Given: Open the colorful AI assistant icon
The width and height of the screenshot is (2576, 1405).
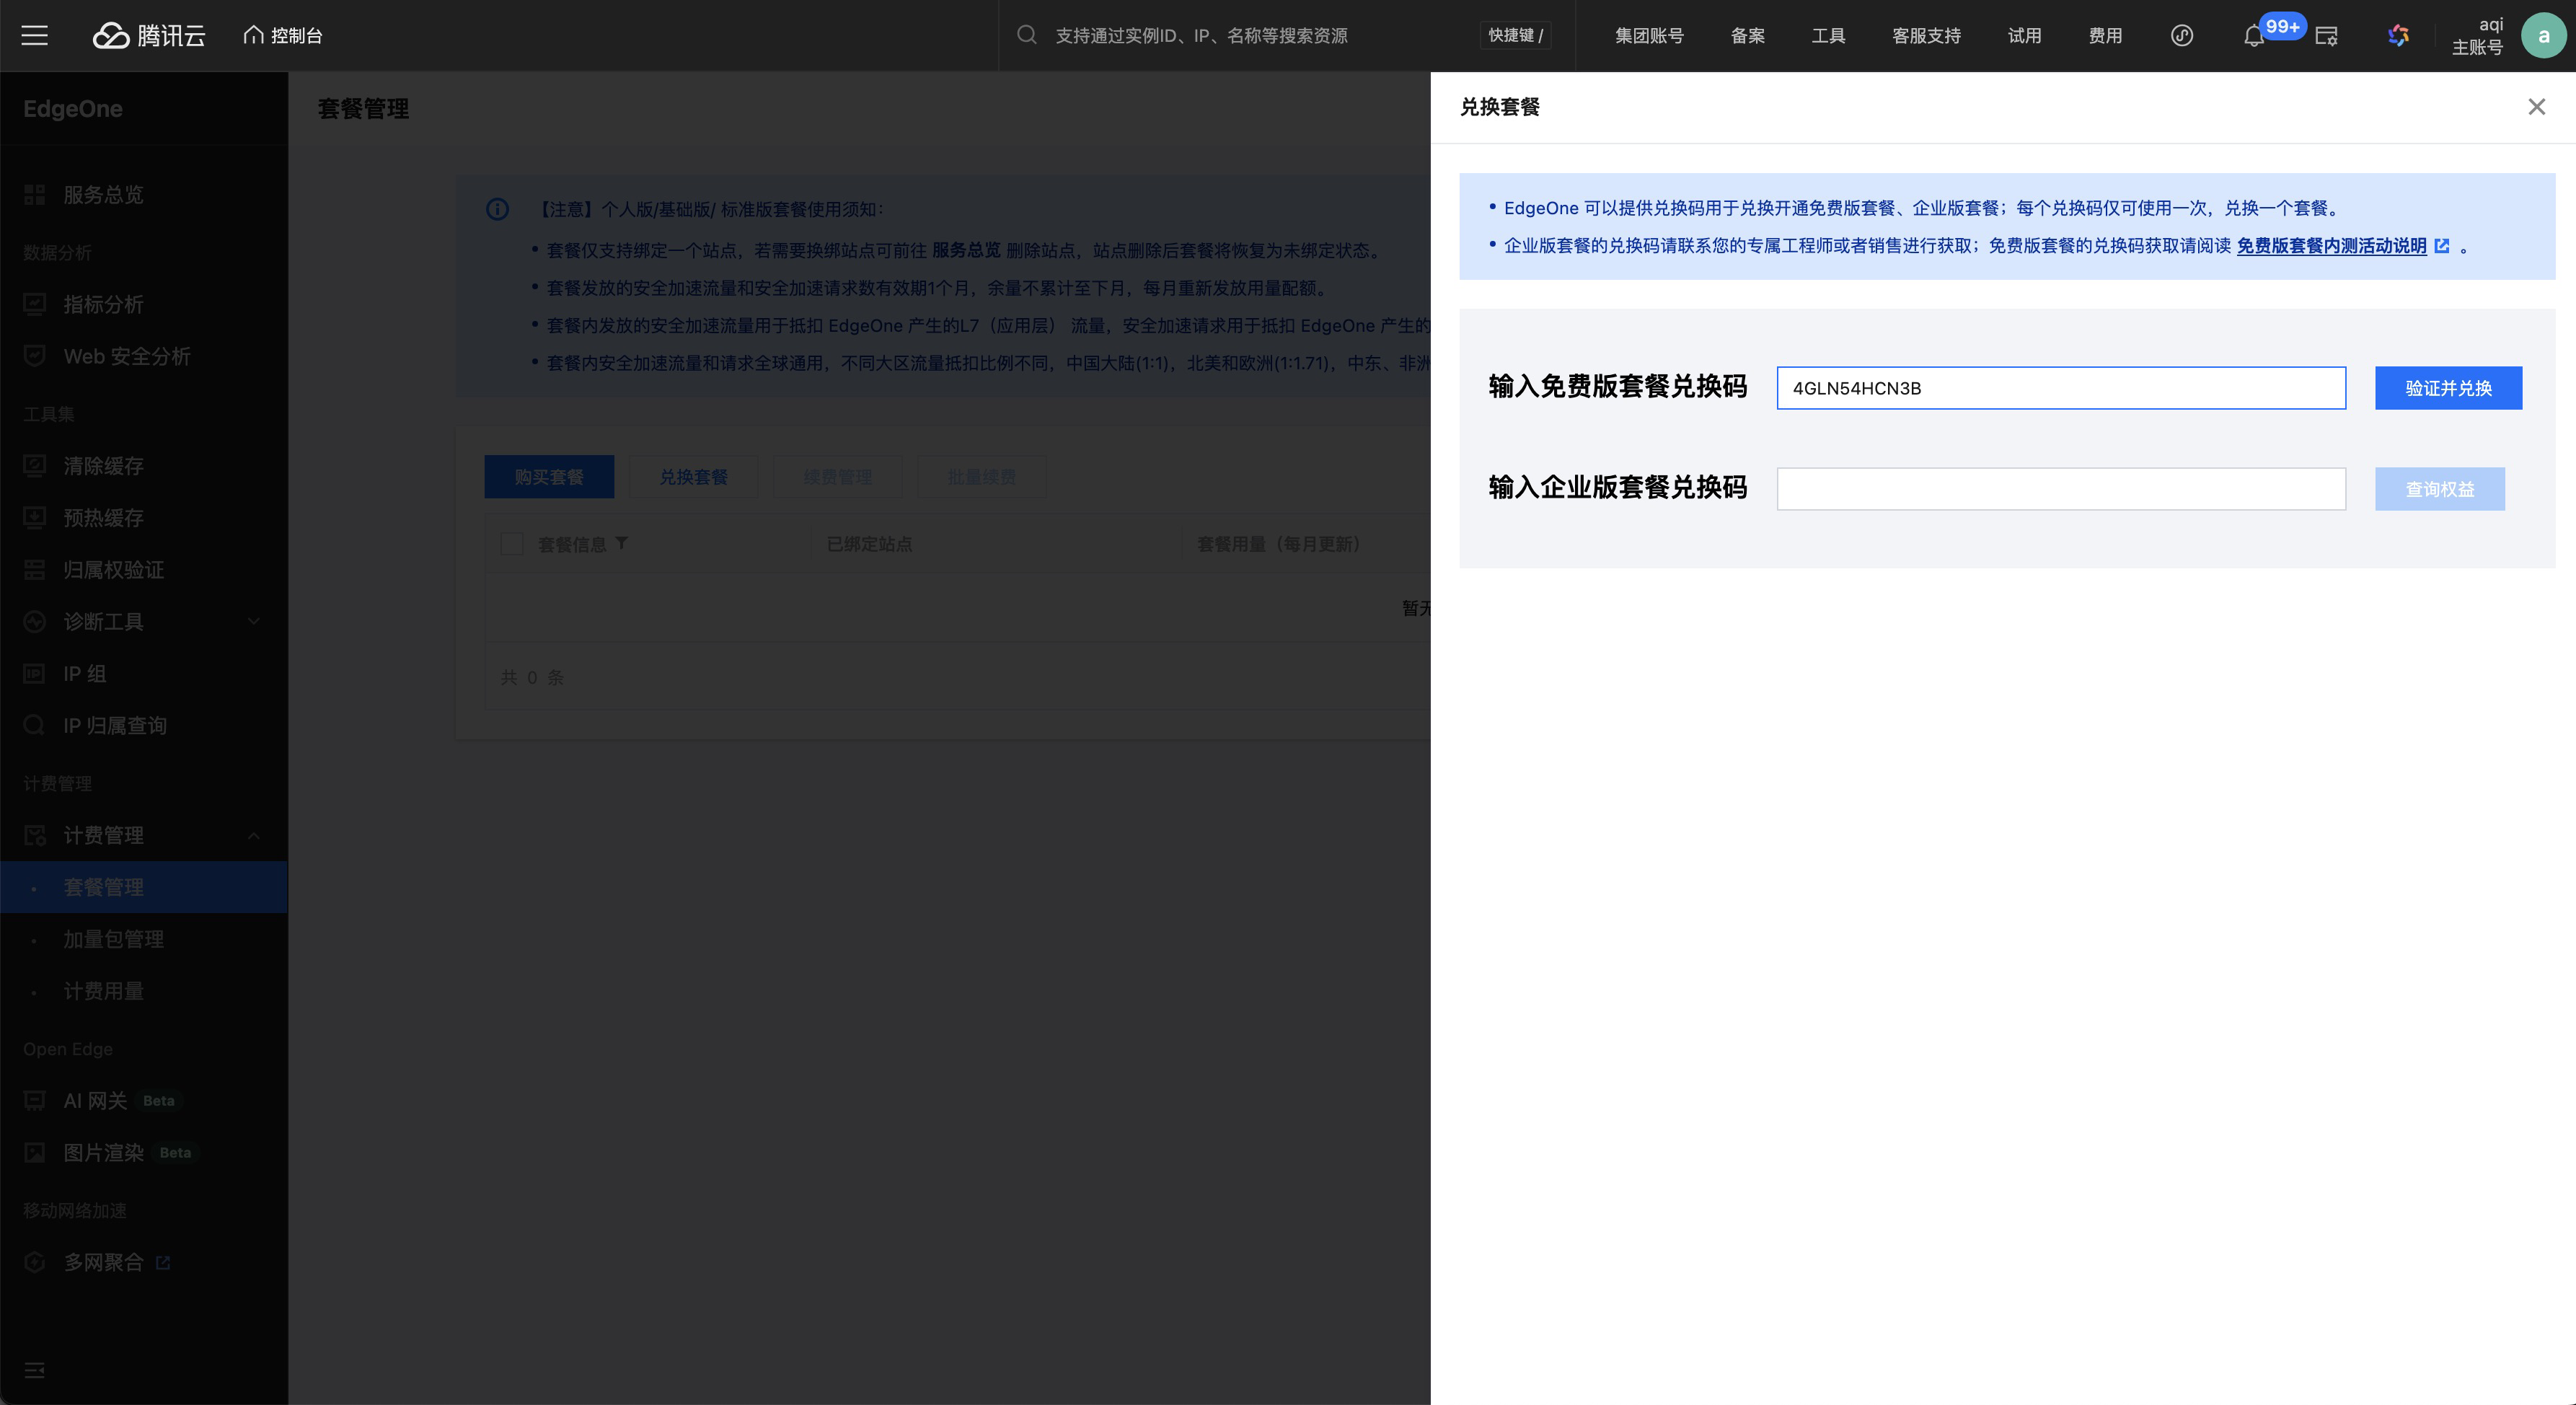Looking at the screenshot, I should coord(2398,35).
